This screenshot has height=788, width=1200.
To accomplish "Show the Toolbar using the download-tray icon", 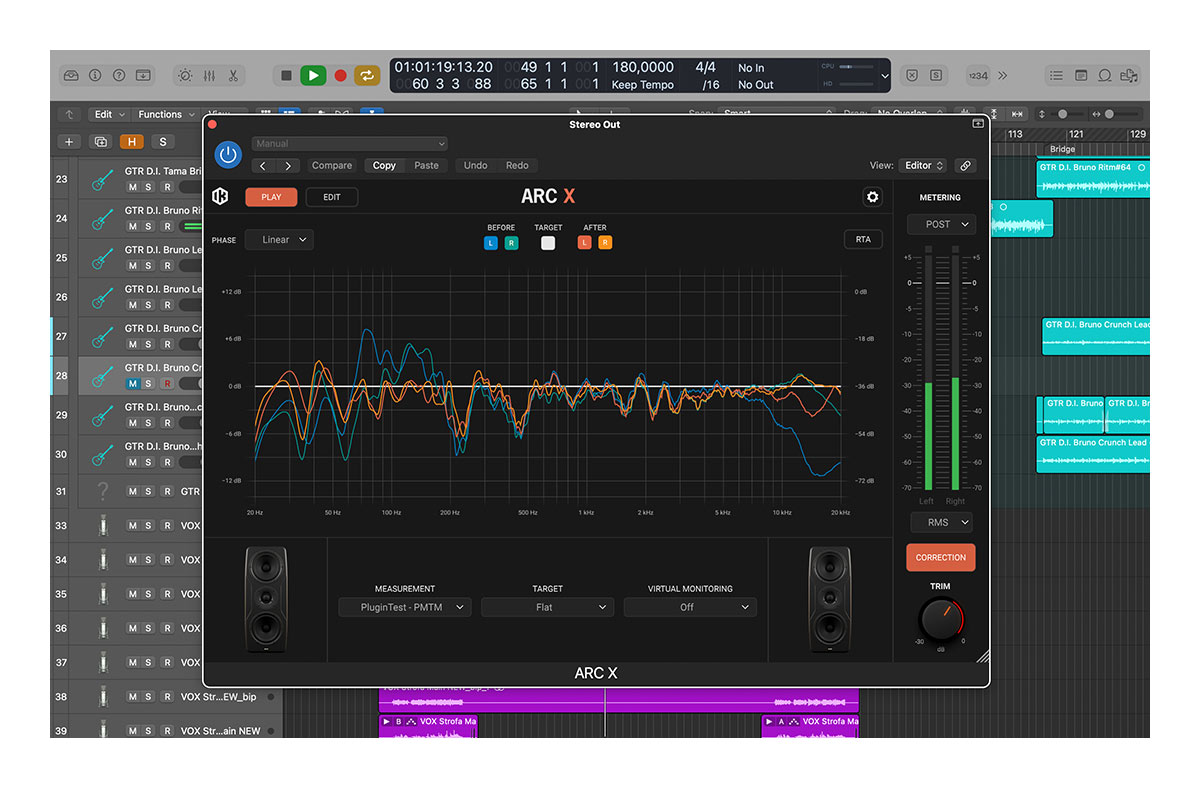I will pyautogui.click(x=143, y=75).
